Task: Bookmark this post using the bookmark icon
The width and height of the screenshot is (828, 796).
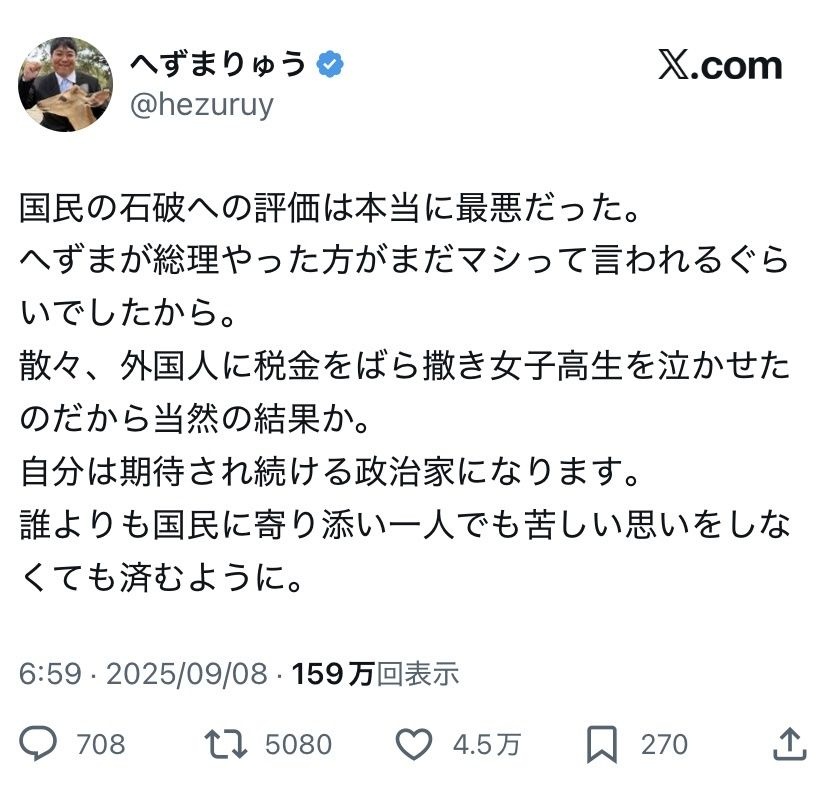Action: 602,744
